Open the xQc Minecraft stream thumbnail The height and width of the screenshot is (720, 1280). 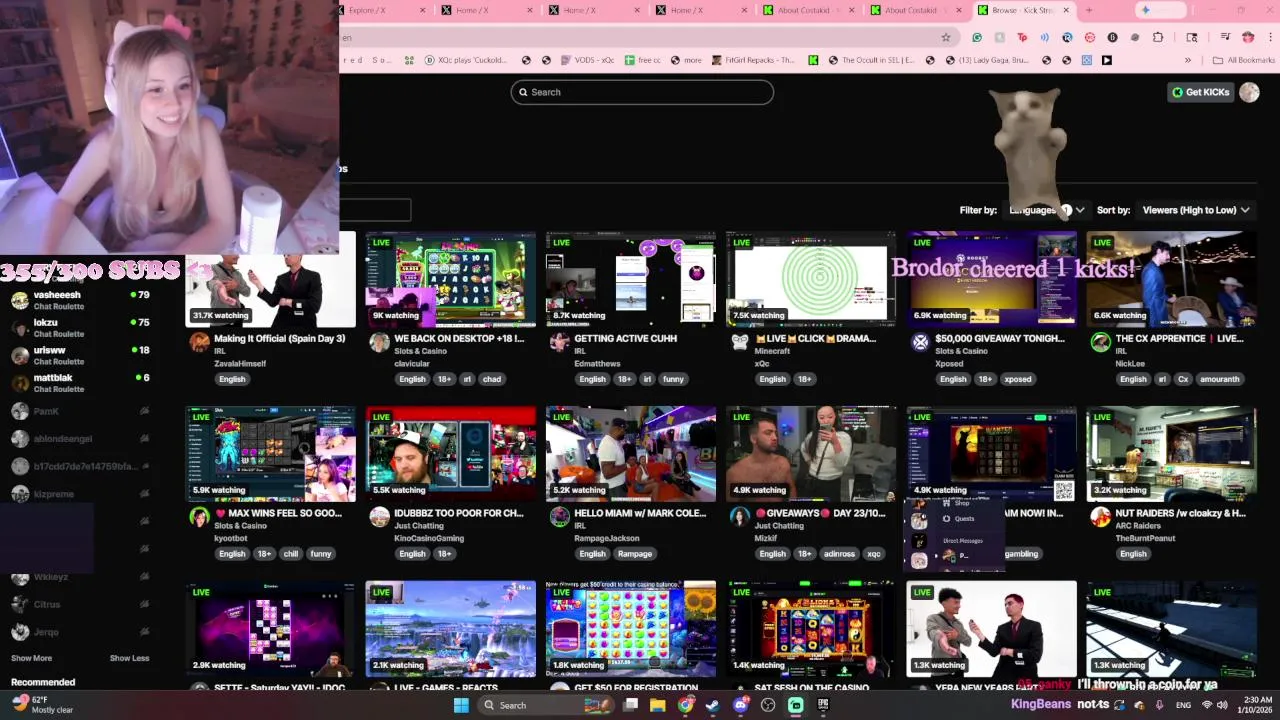click(811, 279)
